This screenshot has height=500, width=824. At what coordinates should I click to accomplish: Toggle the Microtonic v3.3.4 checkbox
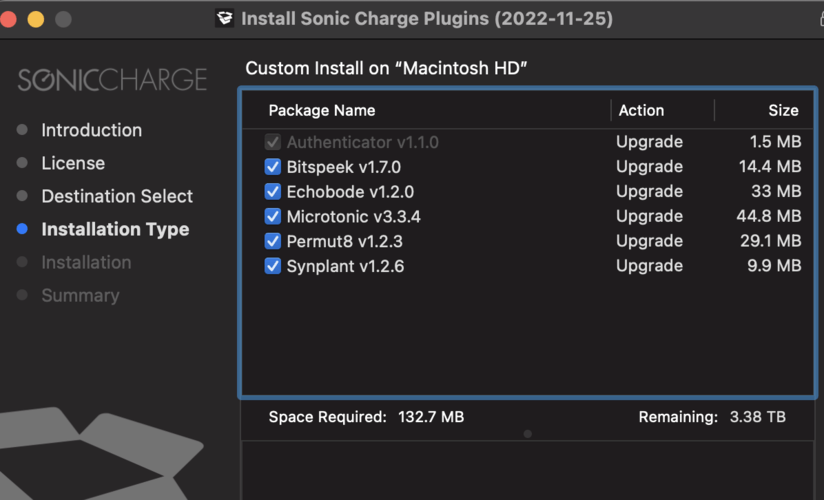coord(273,216)
